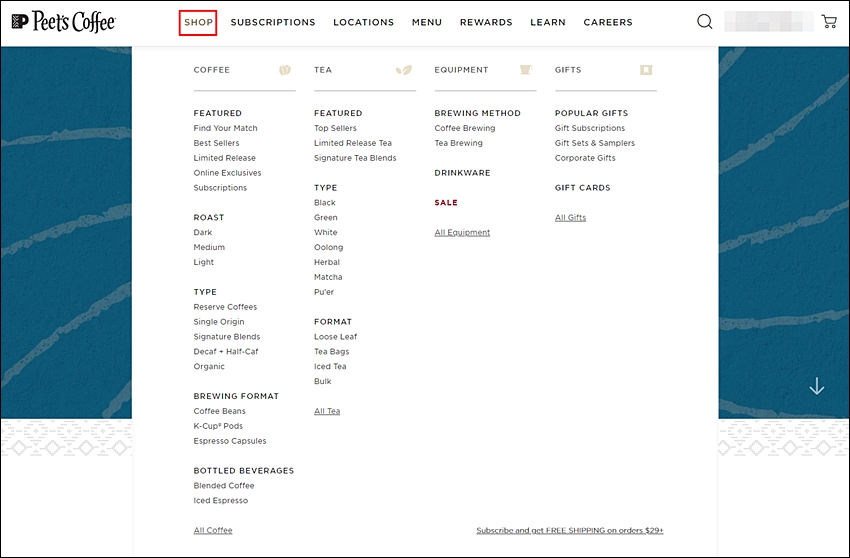Open Reserve Coffees
This screenshot has height=558, width=850.
(225, 307)
